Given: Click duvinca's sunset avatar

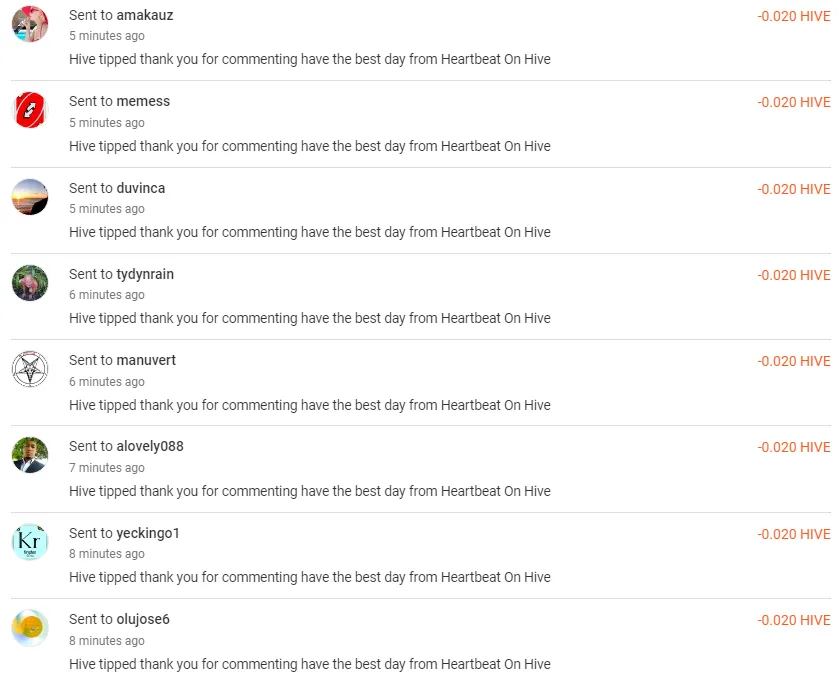Looking at the screenshot, I should pos(30,197).
